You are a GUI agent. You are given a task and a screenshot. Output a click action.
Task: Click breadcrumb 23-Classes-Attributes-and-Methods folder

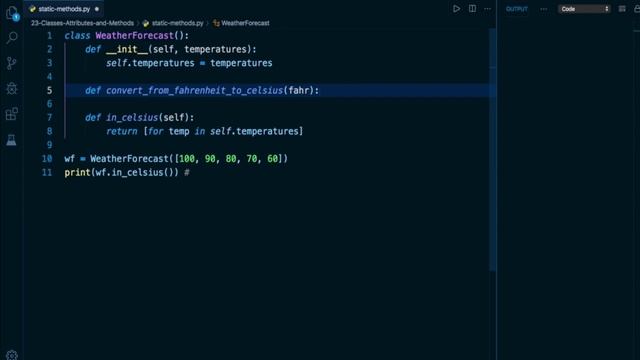82,23
